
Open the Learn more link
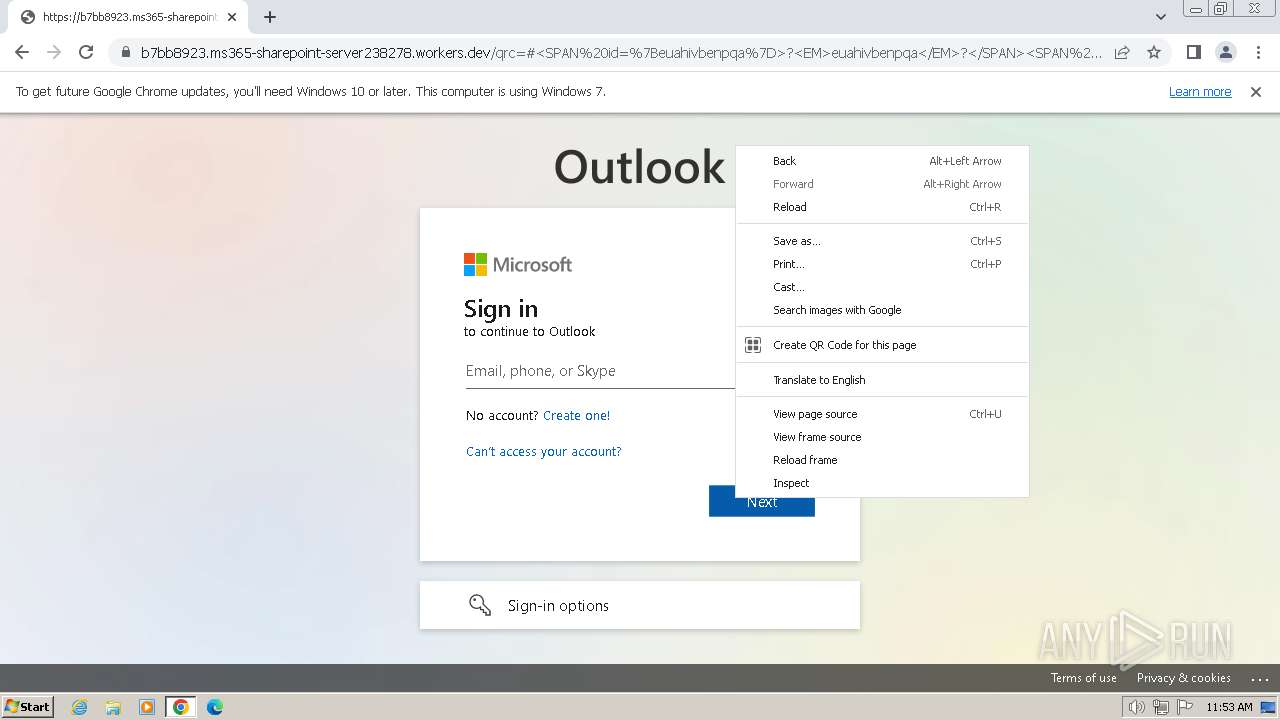(1200, 92)
